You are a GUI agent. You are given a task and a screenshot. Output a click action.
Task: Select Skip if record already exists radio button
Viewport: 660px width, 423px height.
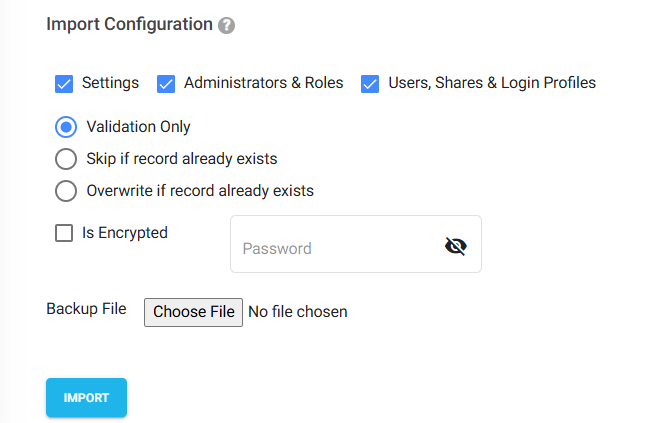click(x=66, y=159)
